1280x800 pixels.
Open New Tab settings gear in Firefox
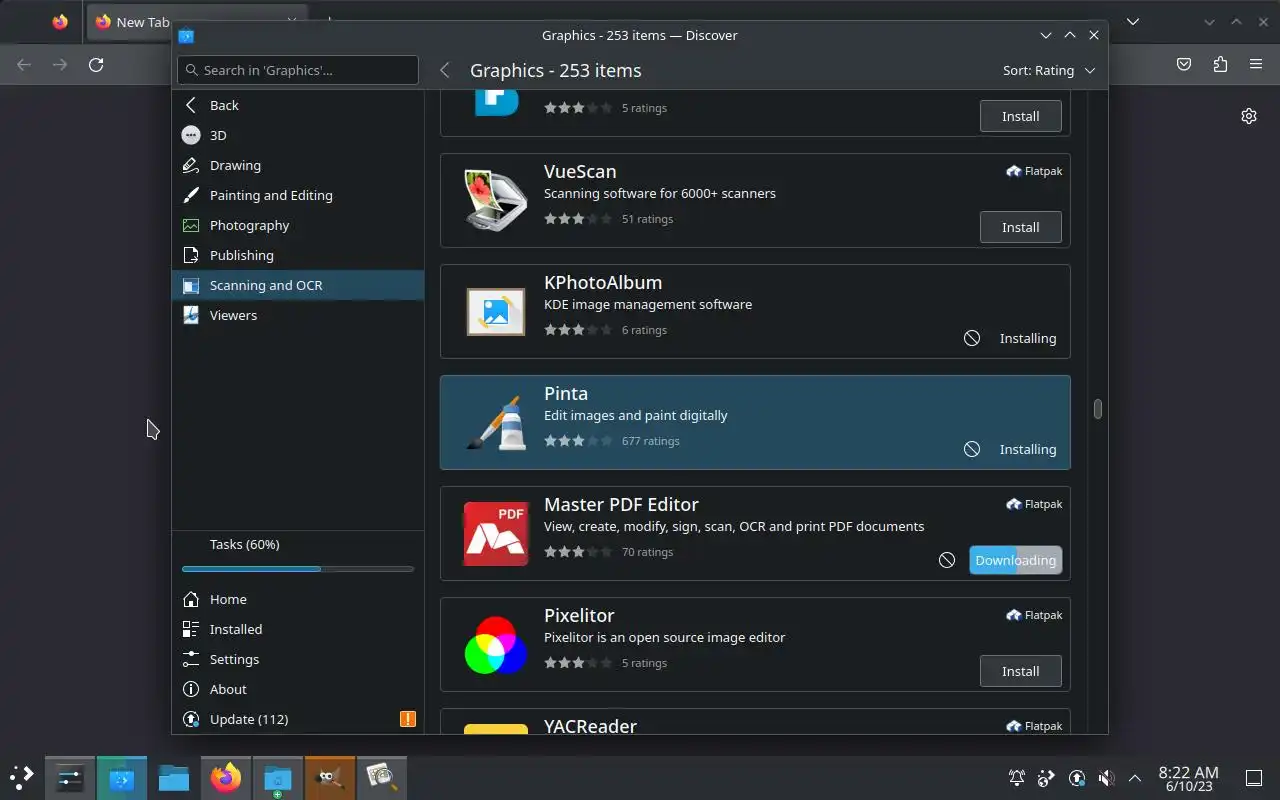(x=1249, y=116)
